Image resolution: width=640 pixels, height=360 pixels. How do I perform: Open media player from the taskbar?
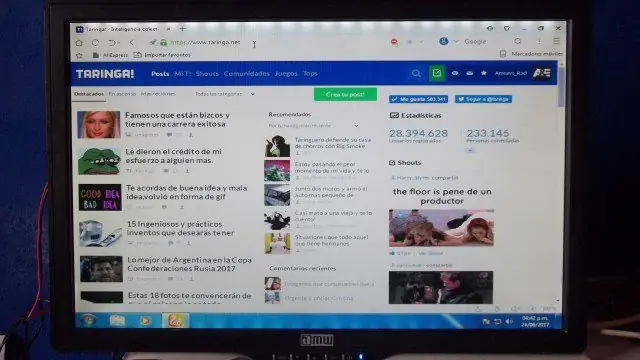tap(145, 321)
